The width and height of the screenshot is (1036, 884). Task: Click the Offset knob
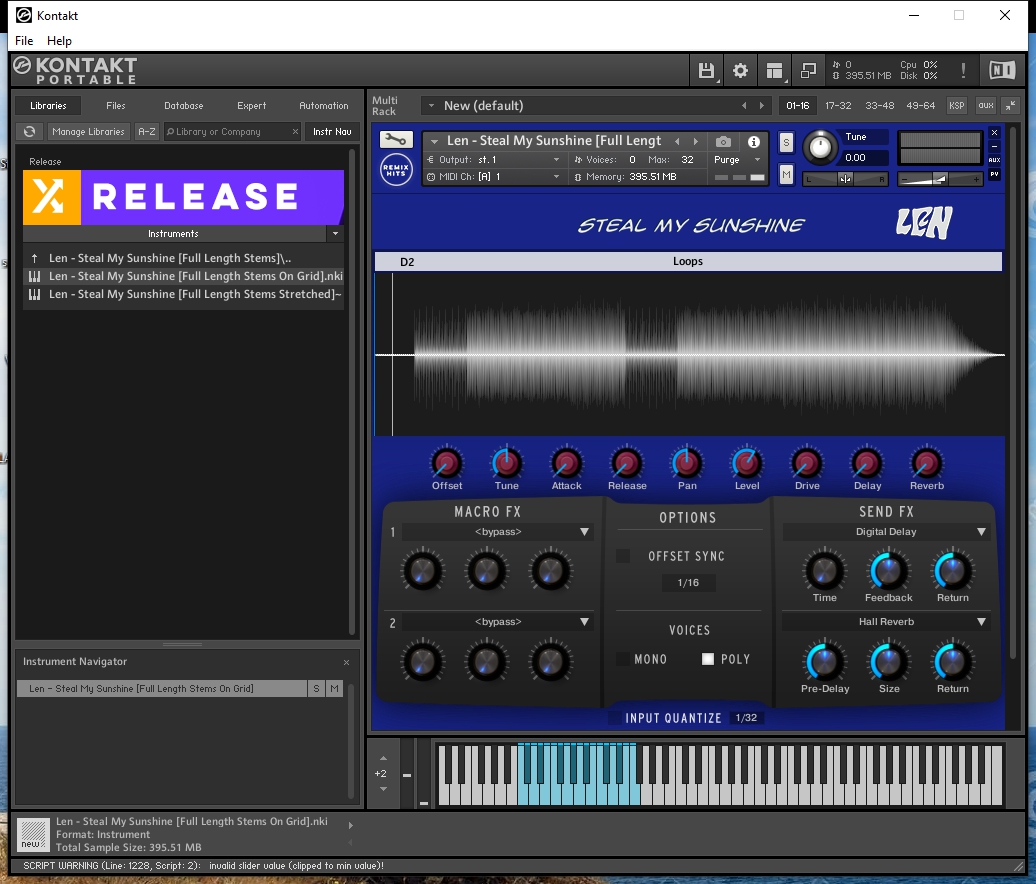(447, 463)
